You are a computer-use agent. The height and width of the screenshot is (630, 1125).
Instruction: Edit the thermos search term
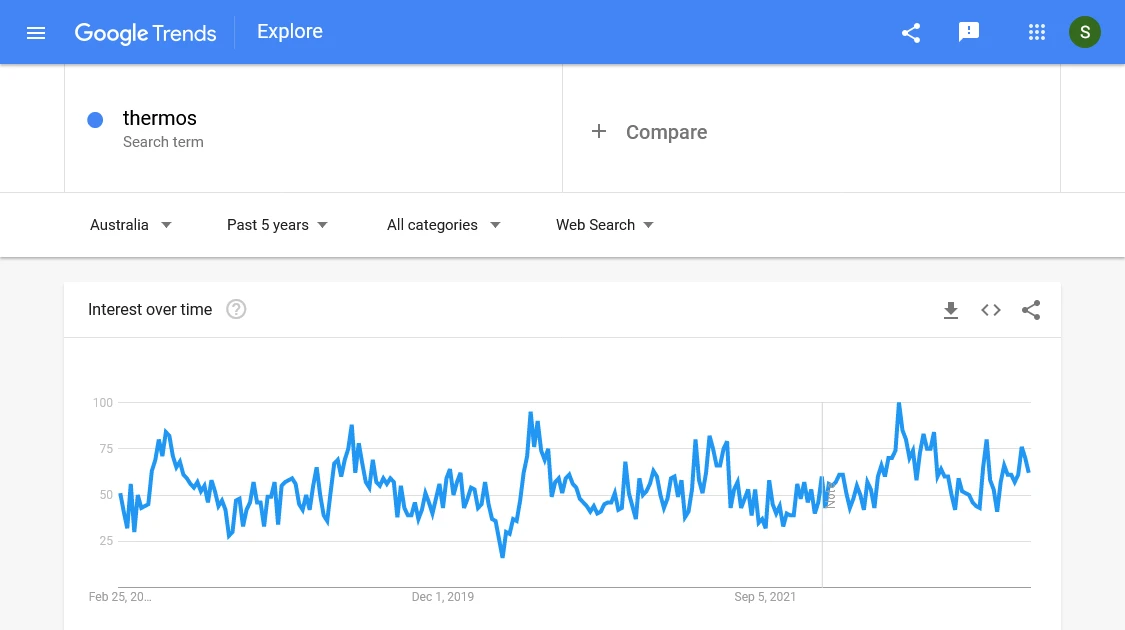point(159,118)
